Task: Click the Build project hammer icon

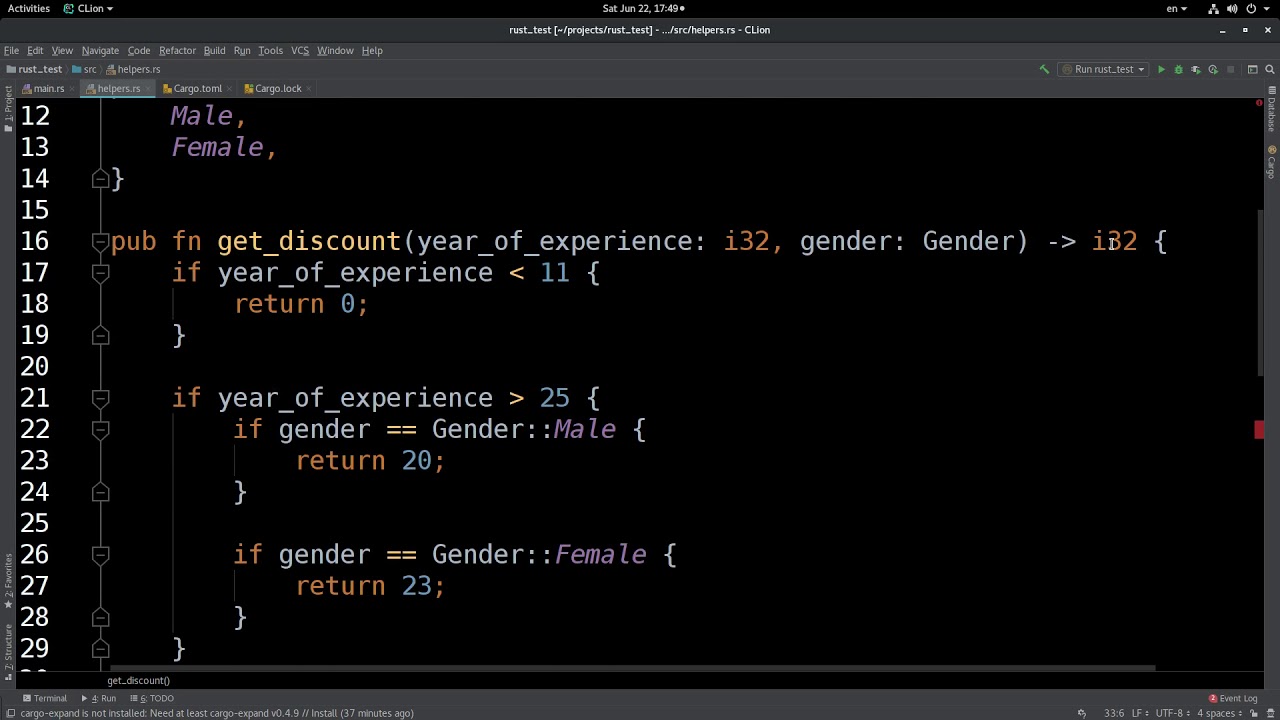Action: [1044, 69]
